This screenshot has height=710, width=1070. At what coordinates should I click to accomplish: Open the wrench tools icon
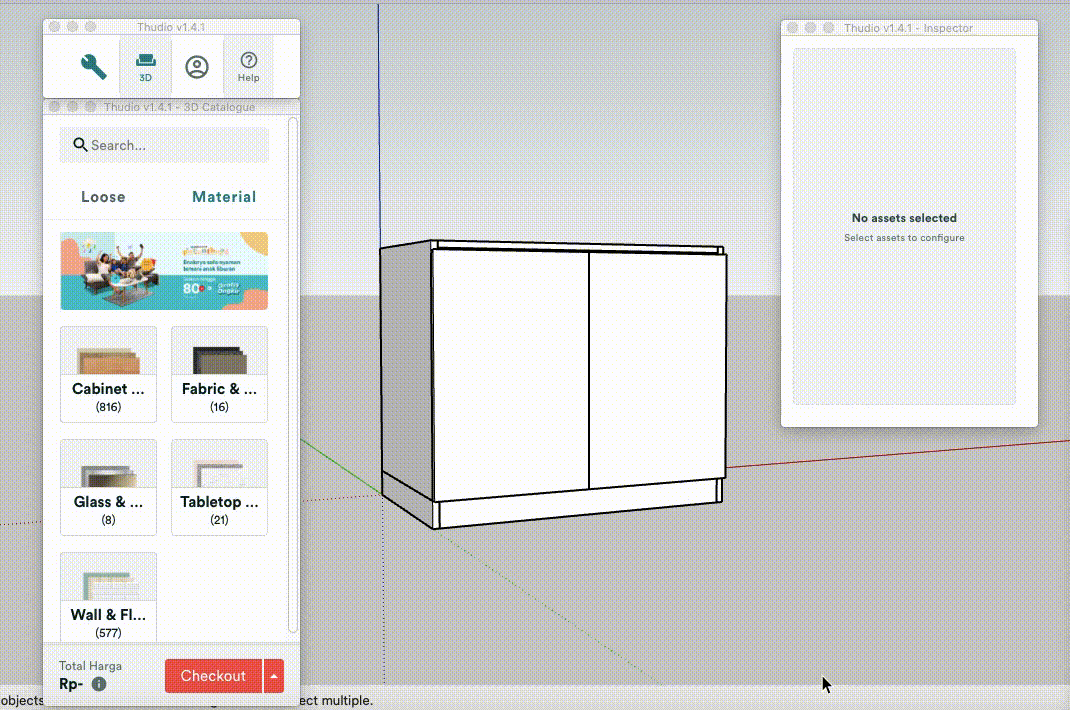[x=93, y=67]
